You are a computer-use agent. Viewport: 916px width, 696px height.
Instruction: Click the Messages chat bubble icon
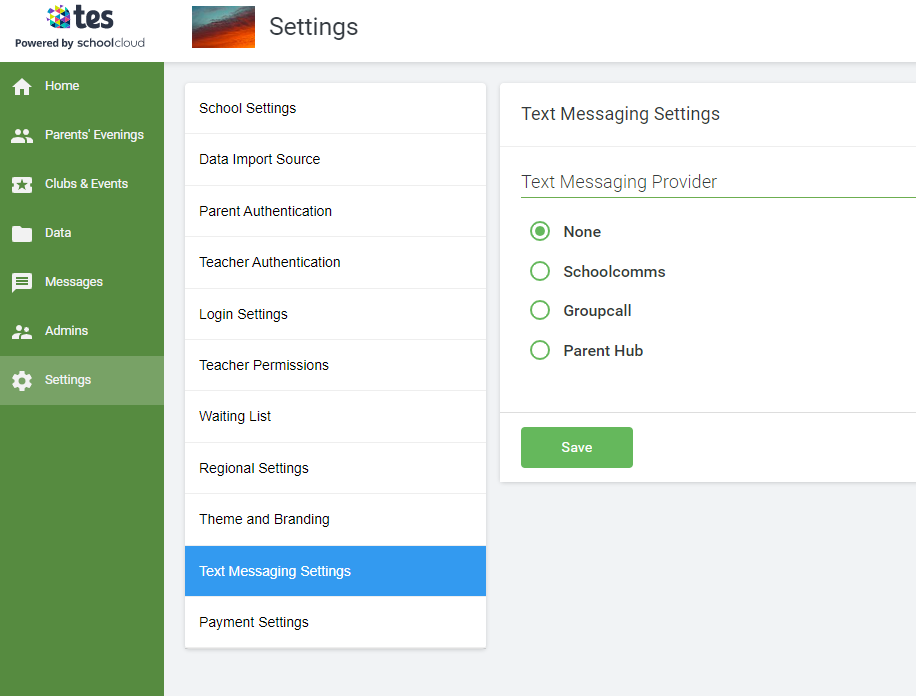(x=22, y=283)
